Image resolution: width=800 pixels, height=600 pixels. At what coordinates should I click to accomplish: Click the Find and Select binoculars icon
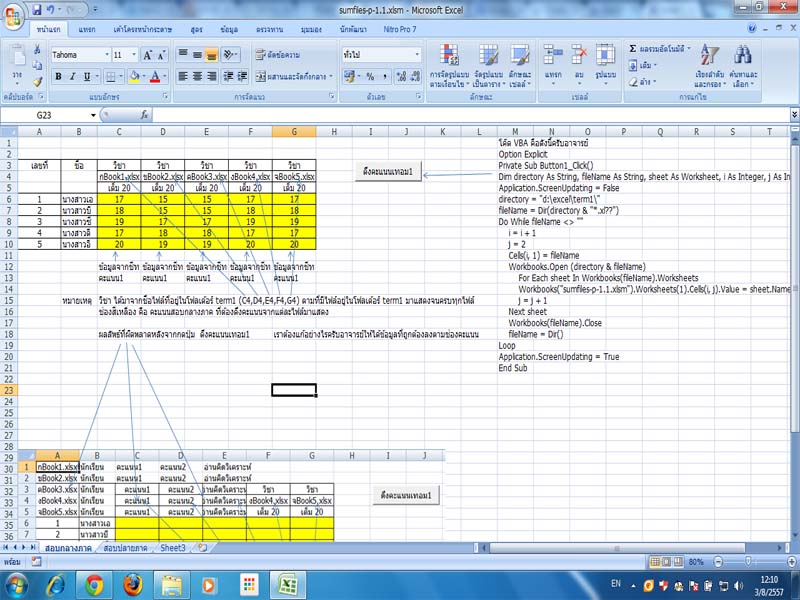click(743, 55)
